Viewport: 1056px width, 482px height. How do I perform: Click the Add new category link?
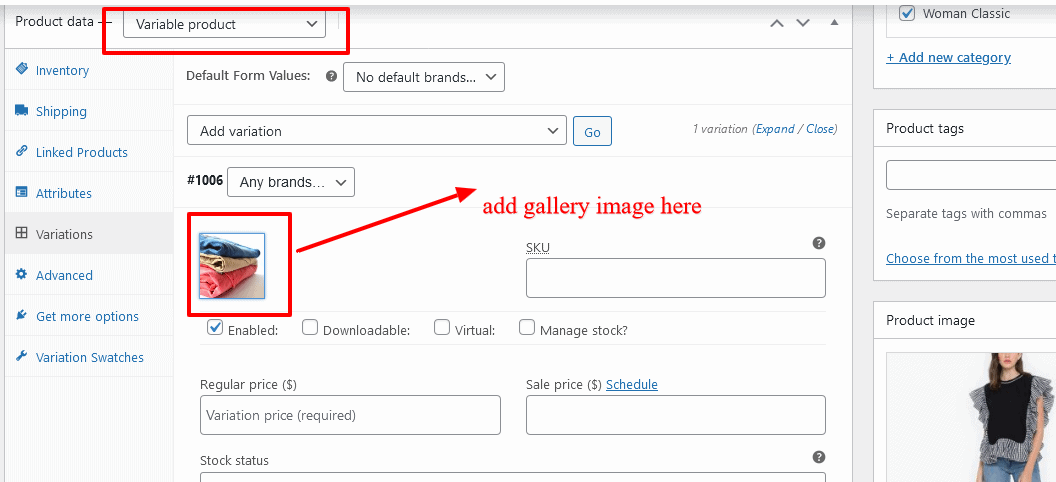pos(948,57)
